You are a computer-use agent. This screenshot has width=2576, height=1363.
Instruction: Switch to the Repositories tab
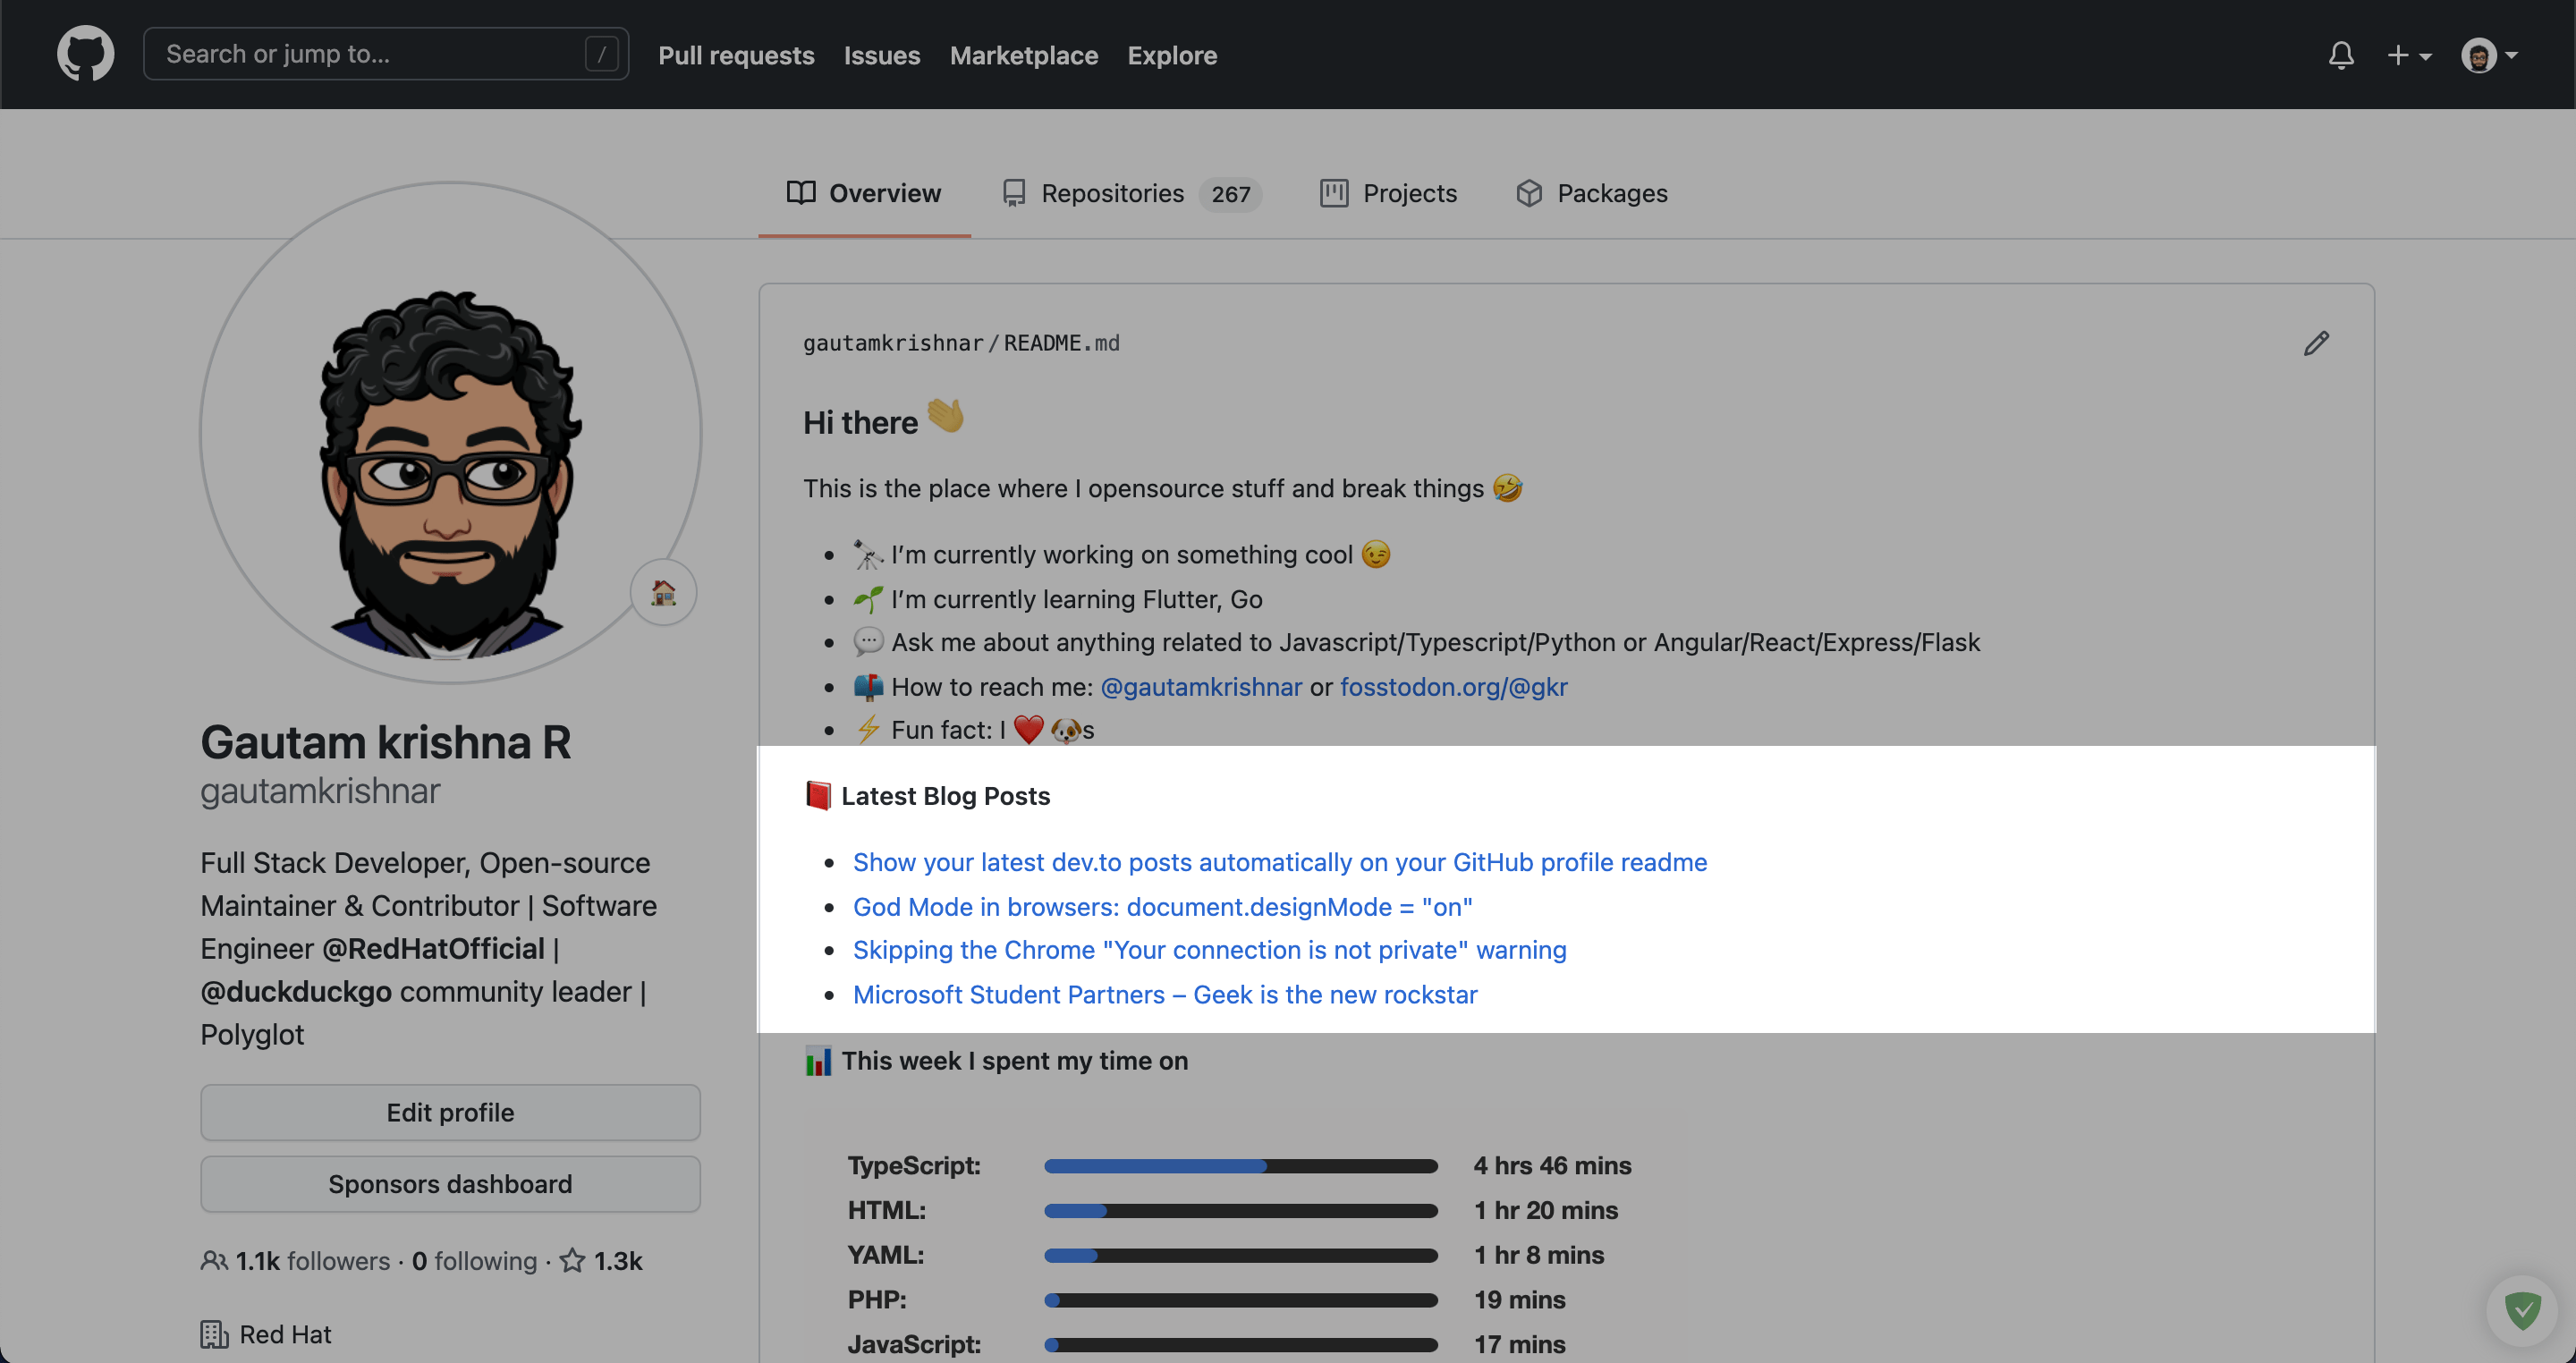[x=1132, y=193]
